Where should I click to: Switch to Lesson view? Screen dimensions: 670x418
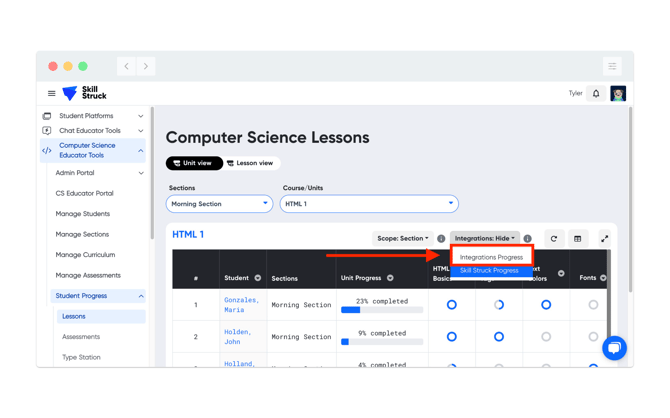(251, 163)
